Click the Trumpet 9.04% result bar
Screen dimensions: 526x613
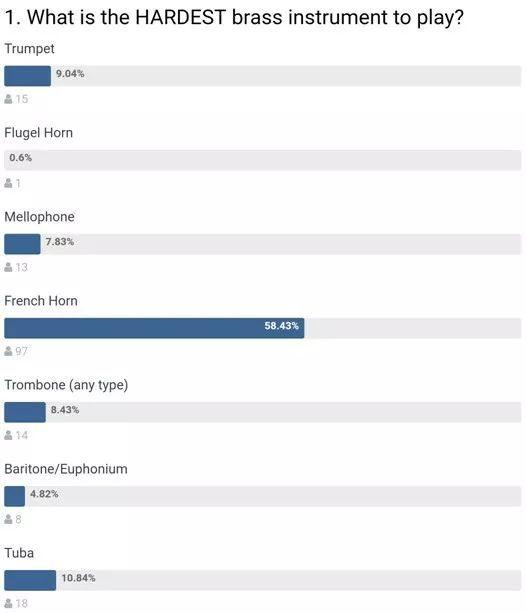(263, 76)
